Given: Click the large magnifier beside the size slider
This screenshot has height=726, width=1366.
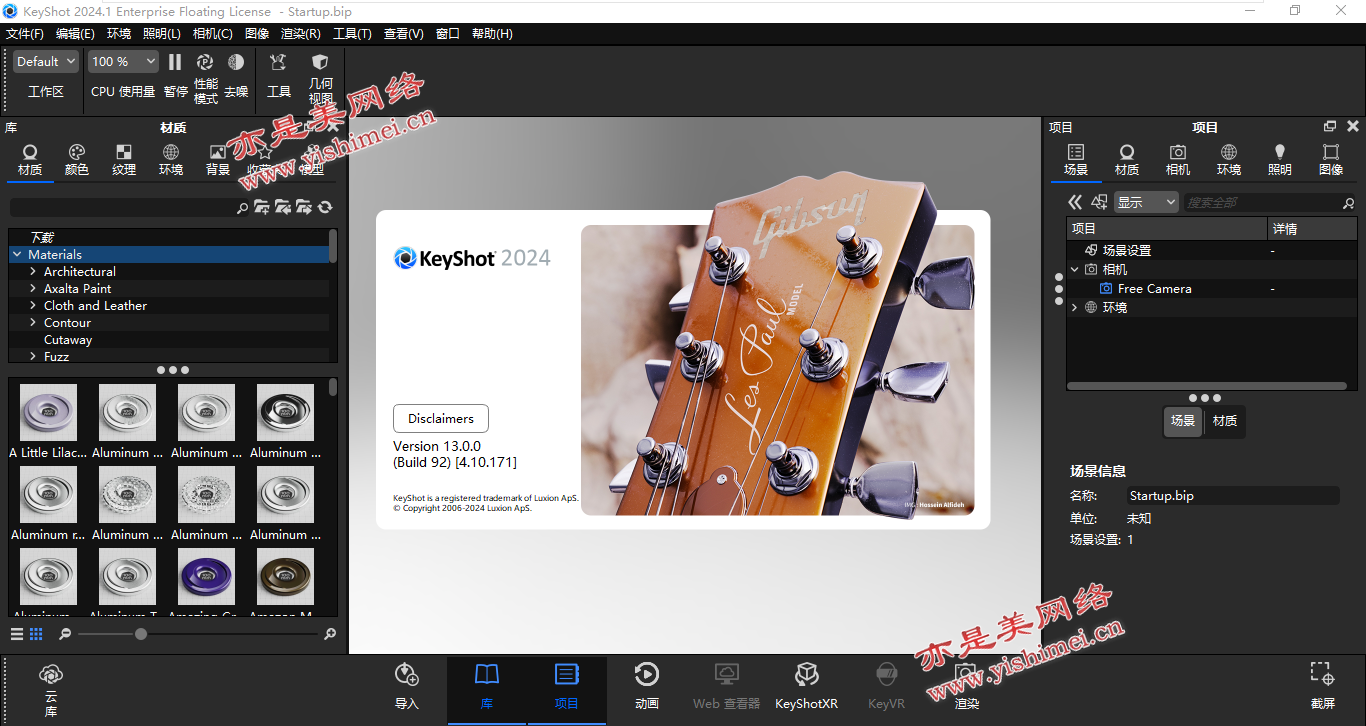Looking at the screenshot, I should point(330,634).
